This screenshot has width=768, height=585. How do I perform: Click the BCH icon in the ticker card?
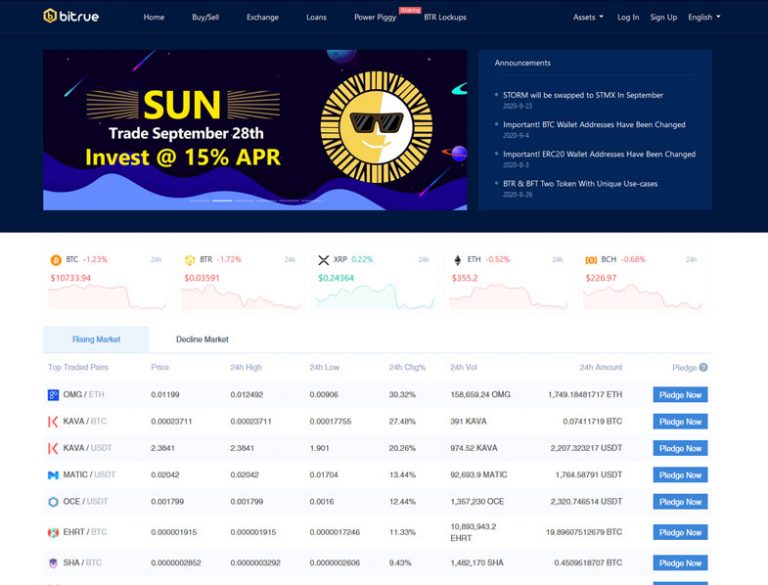tap(591, 260)
